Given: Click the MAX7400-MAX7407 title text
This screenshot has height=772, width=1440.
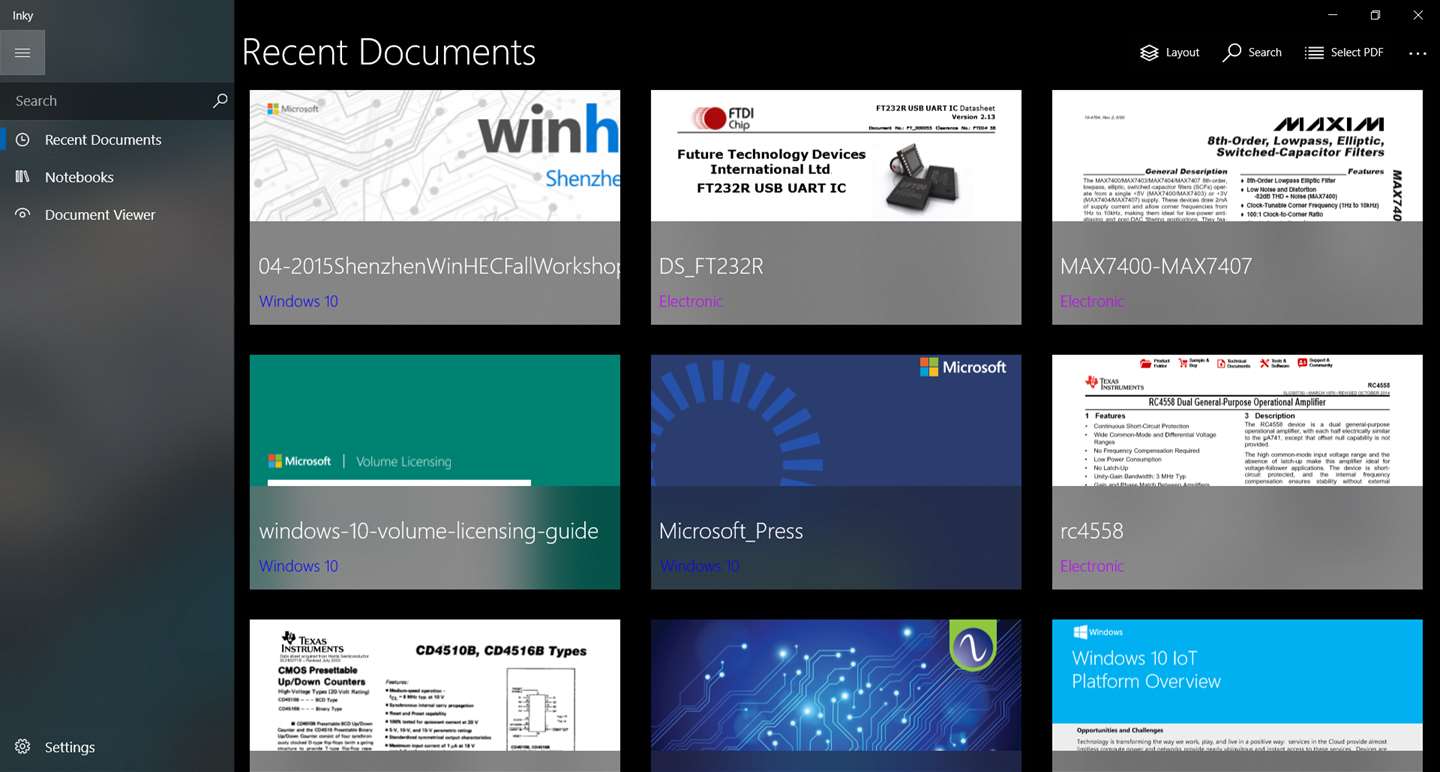Looking at the screenshot, I should click(1156, 266).
